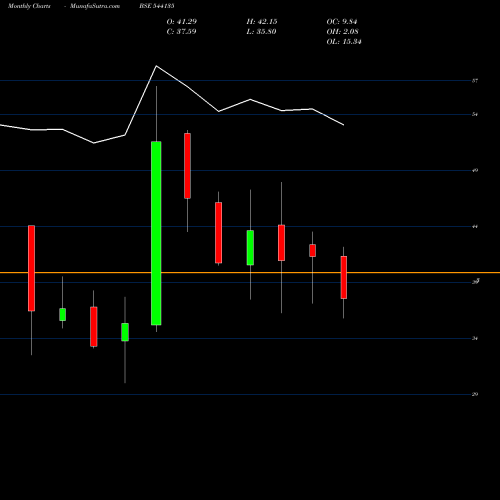Image resolution: width=500 pixels, height=500 pixels.
Task: Click the 'OL: 15.34' reading
Action: [344, 42]
